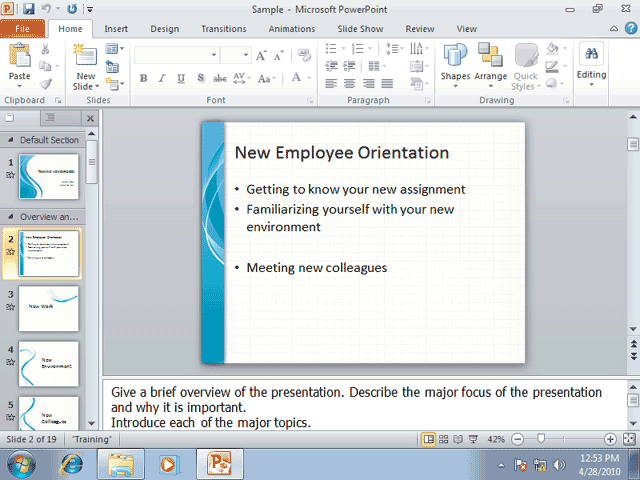Switch to the Slide Show tab
Image resolution: width=640 pixels, height=480 pixels.
[x=359, y=29]
